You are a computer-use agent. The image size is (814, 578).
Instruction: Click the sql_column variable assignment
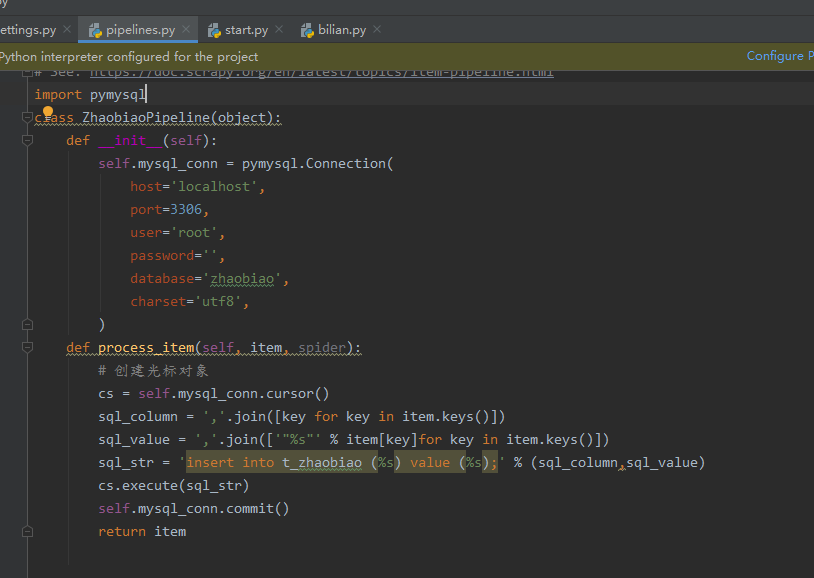[302, 416]
